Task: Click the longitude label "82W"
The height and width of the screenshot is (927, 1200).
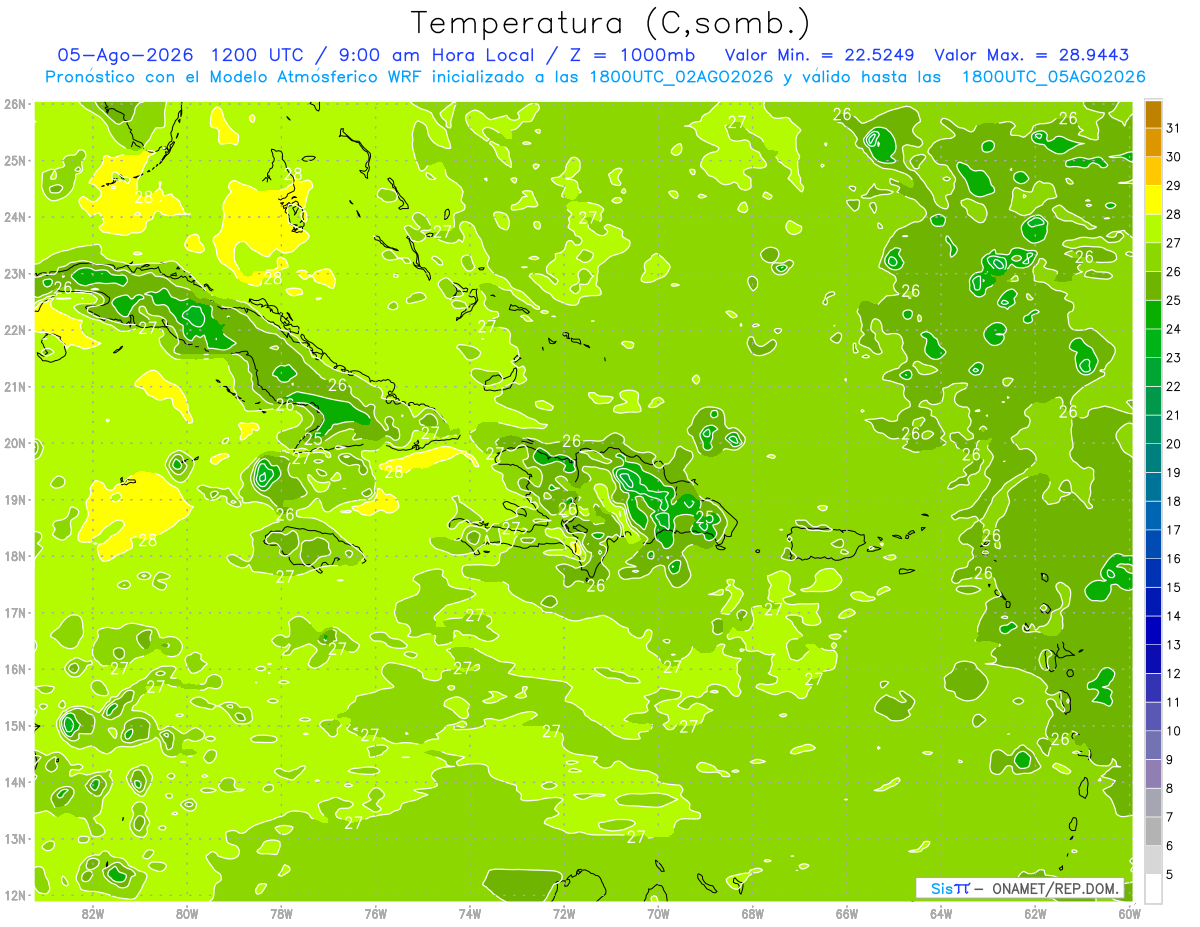Action: click(93, 913)
